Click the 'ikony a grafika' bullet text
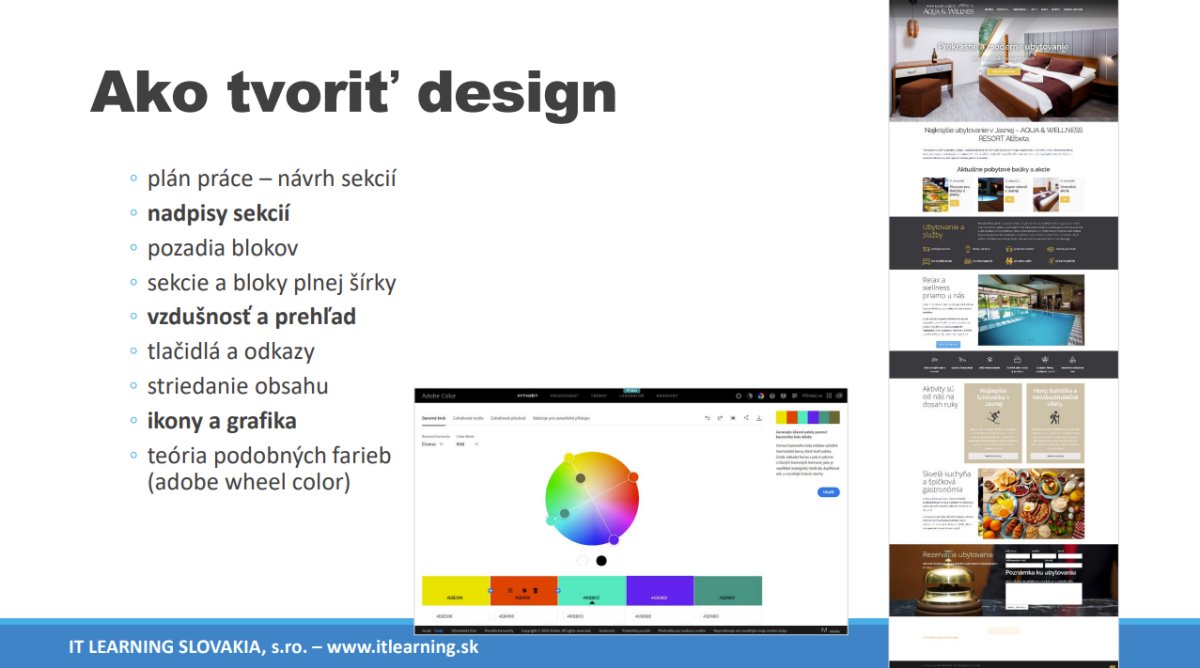Viewport: 1200px width, 668px height. point(222,421)
